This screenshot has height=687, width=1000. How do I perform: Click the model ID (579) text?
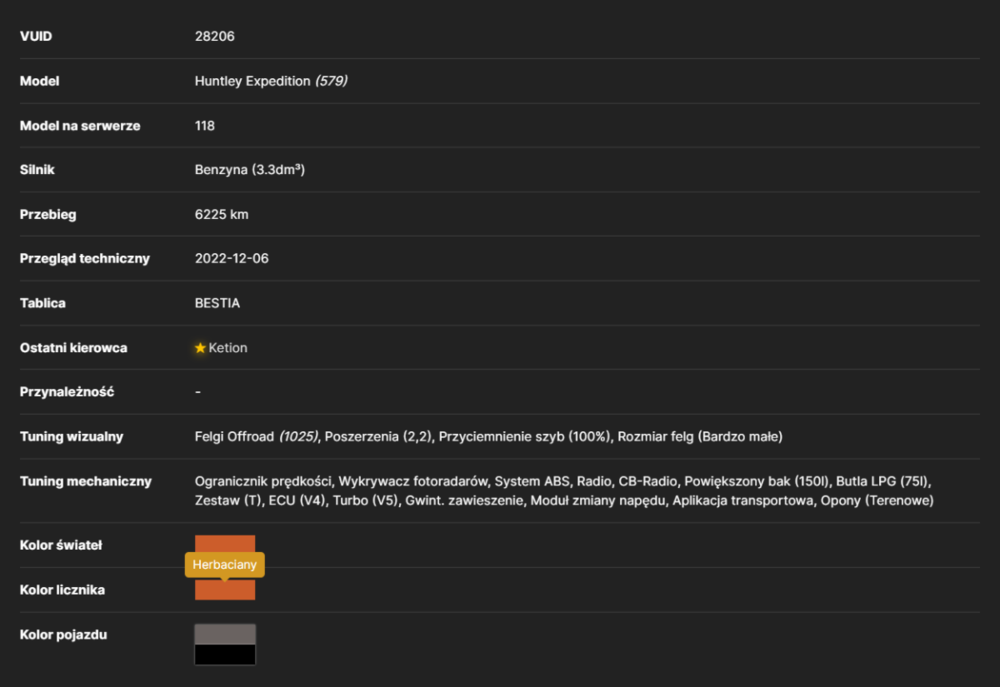pos(332,81)
